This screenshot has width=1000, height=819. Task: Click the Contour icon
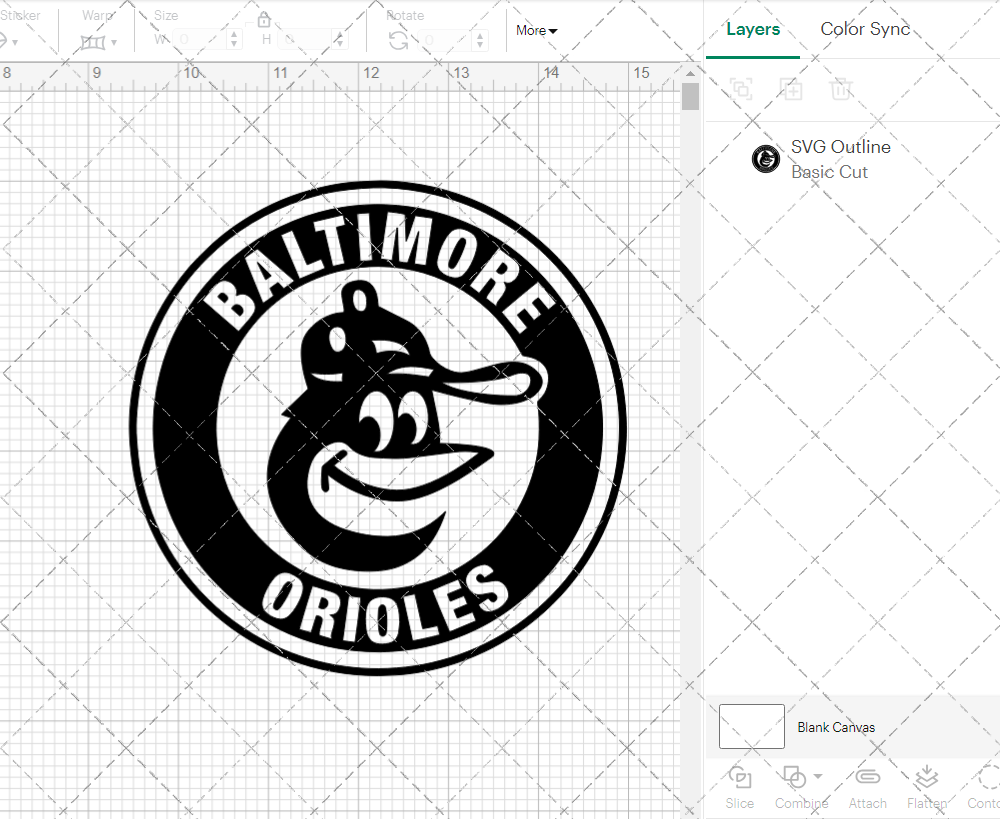(x=988, y=777)
